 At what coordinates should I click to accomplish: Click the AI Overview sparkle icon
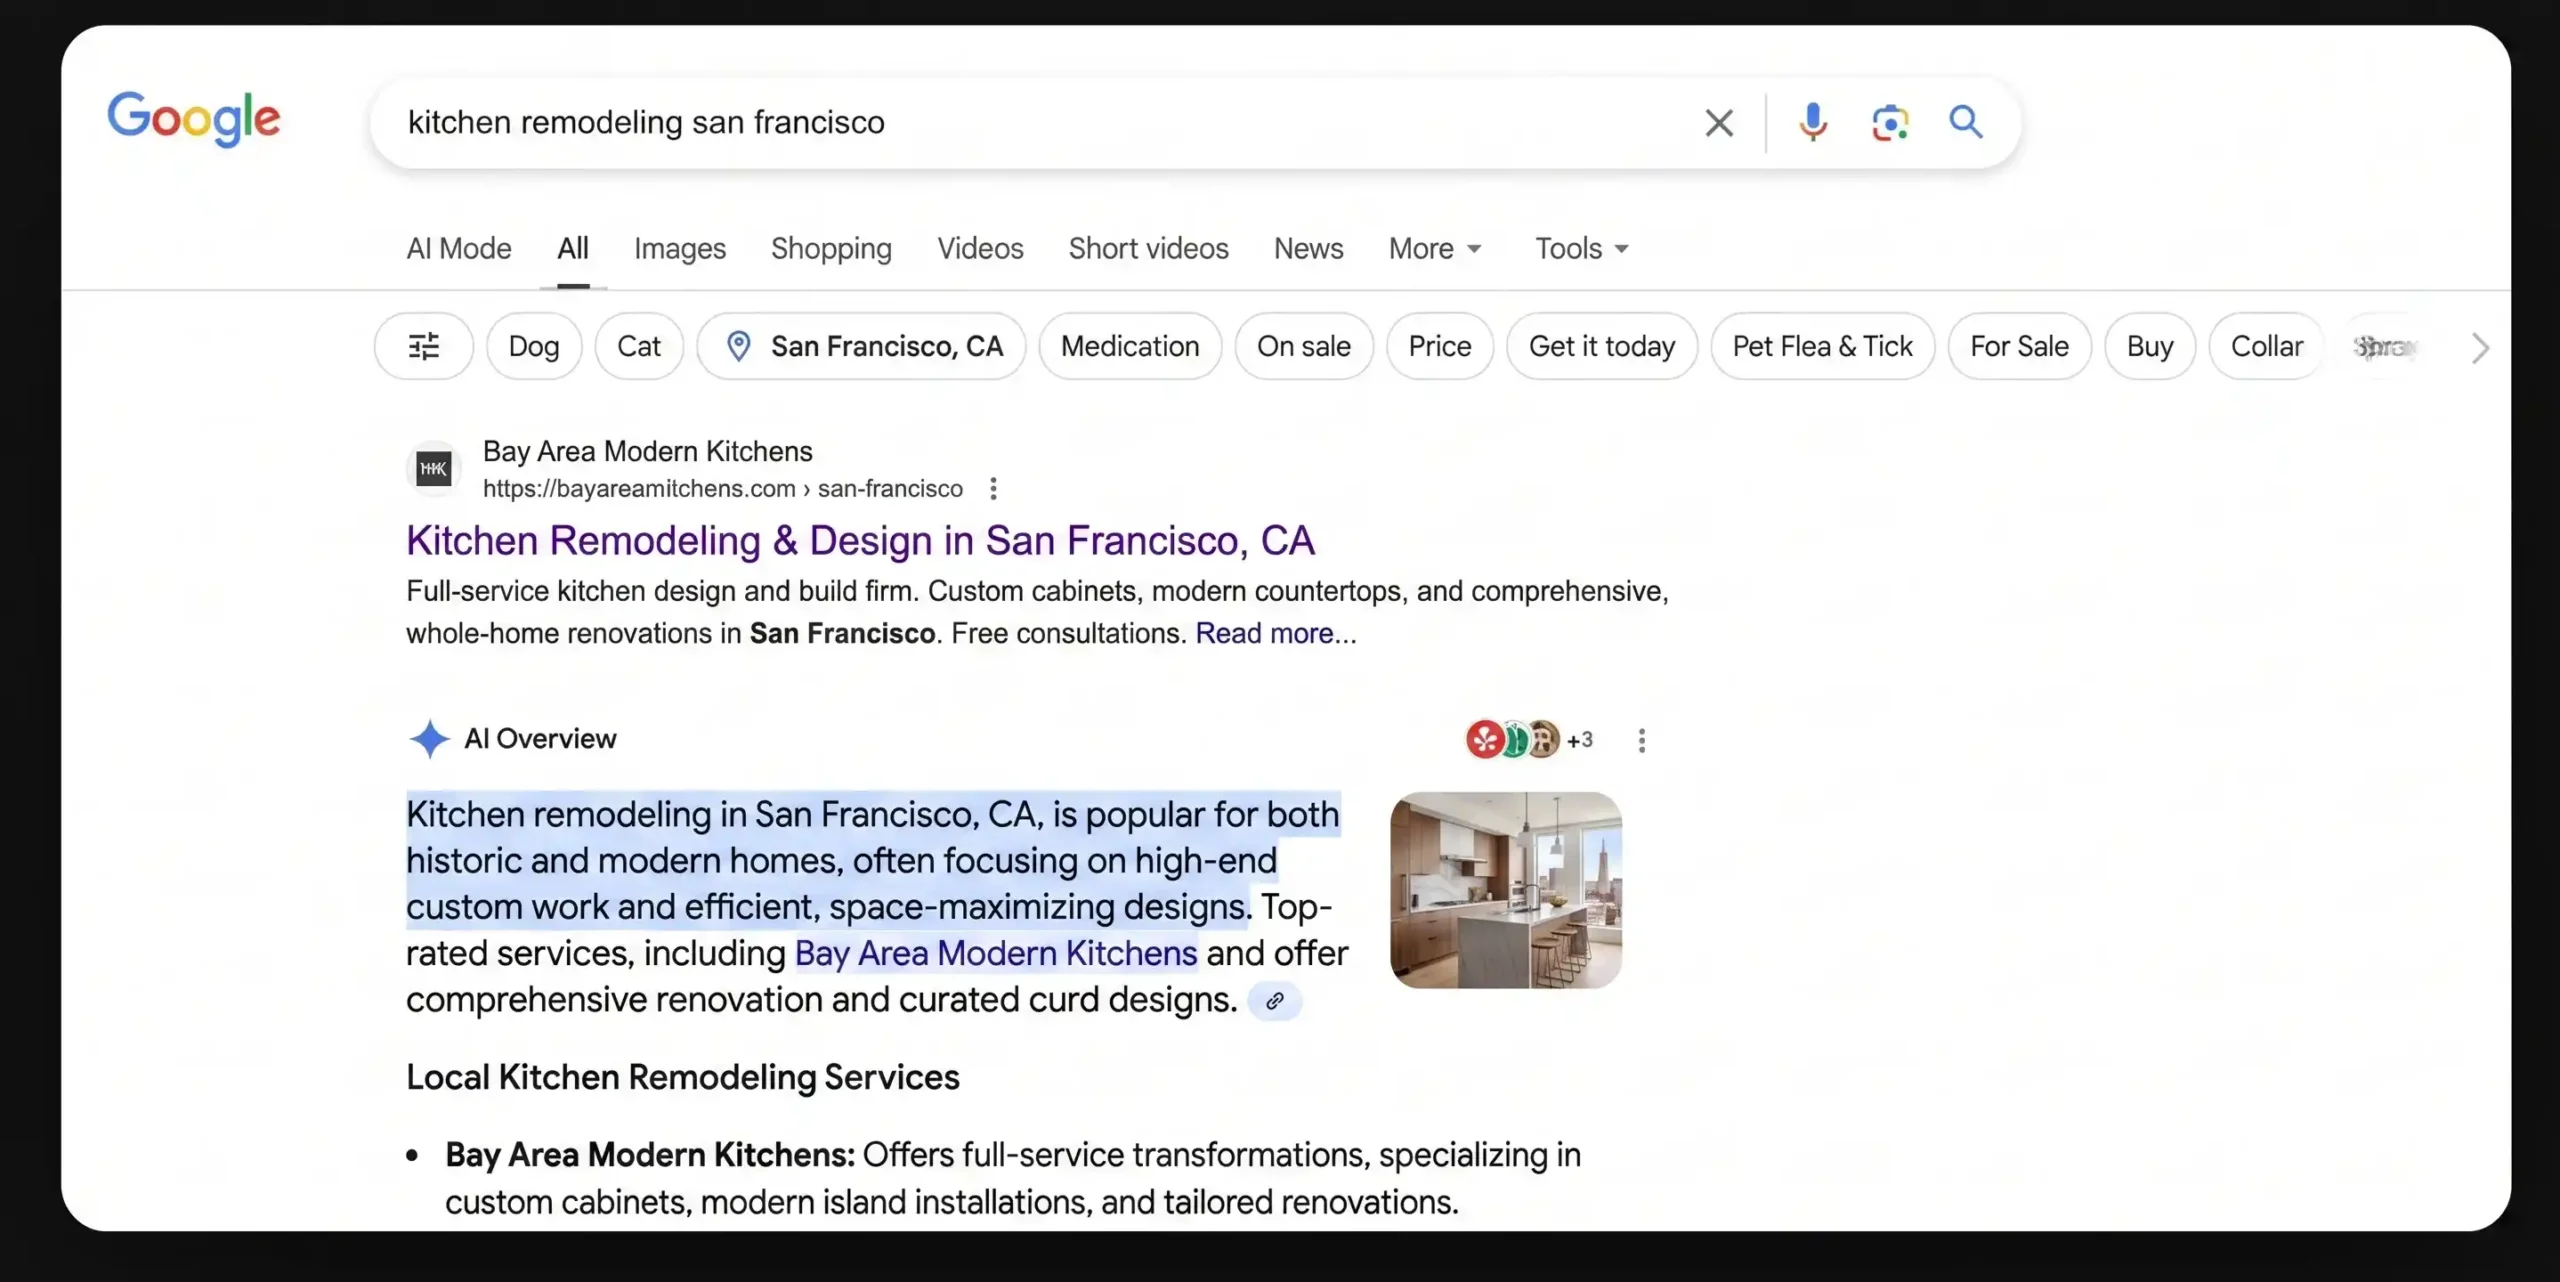[429, 739]
